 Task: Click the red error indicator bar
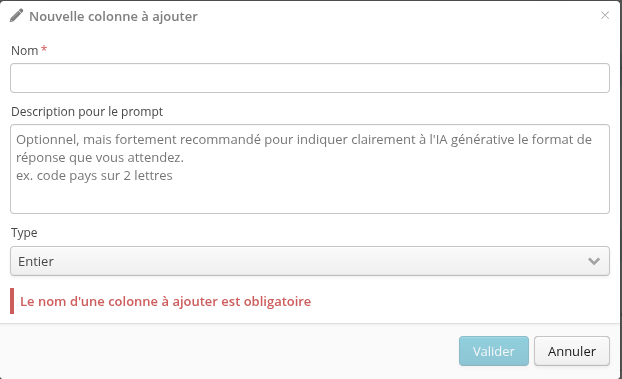click(12, 301)
